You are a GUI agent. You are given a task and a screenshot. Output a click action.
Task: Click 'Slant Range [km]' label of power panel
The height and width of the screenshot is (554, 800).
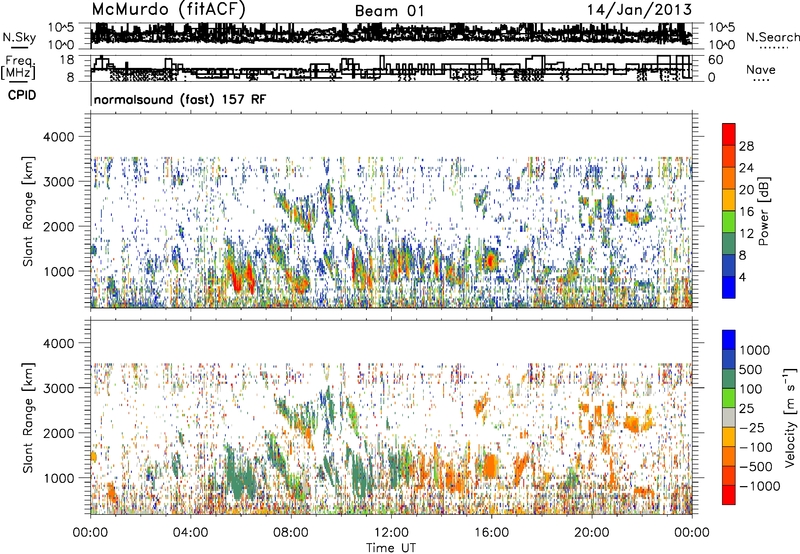28,211
